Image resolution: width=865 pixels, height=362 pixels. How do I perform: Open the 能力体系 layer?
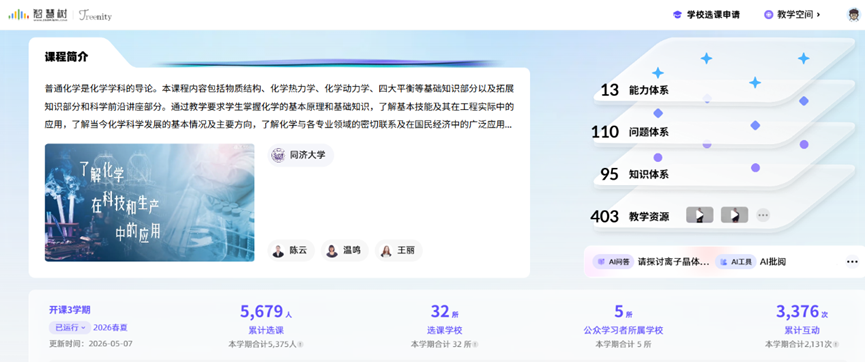pyautogui.click(x=649, y=90)
